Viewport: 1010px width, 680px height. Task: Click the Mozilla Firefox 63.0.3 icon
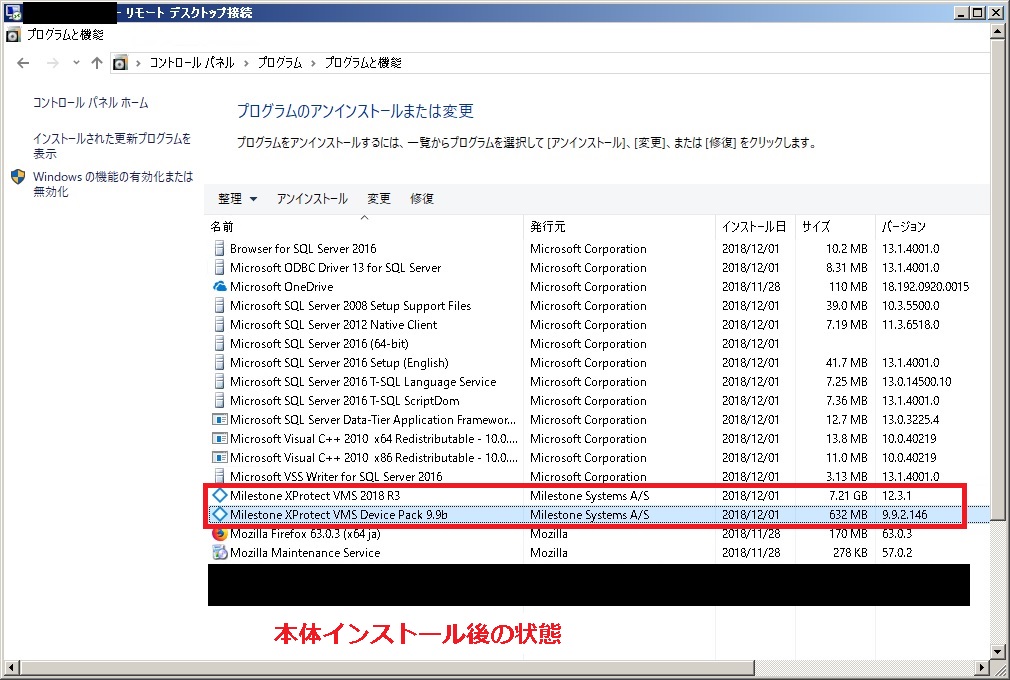220,534
